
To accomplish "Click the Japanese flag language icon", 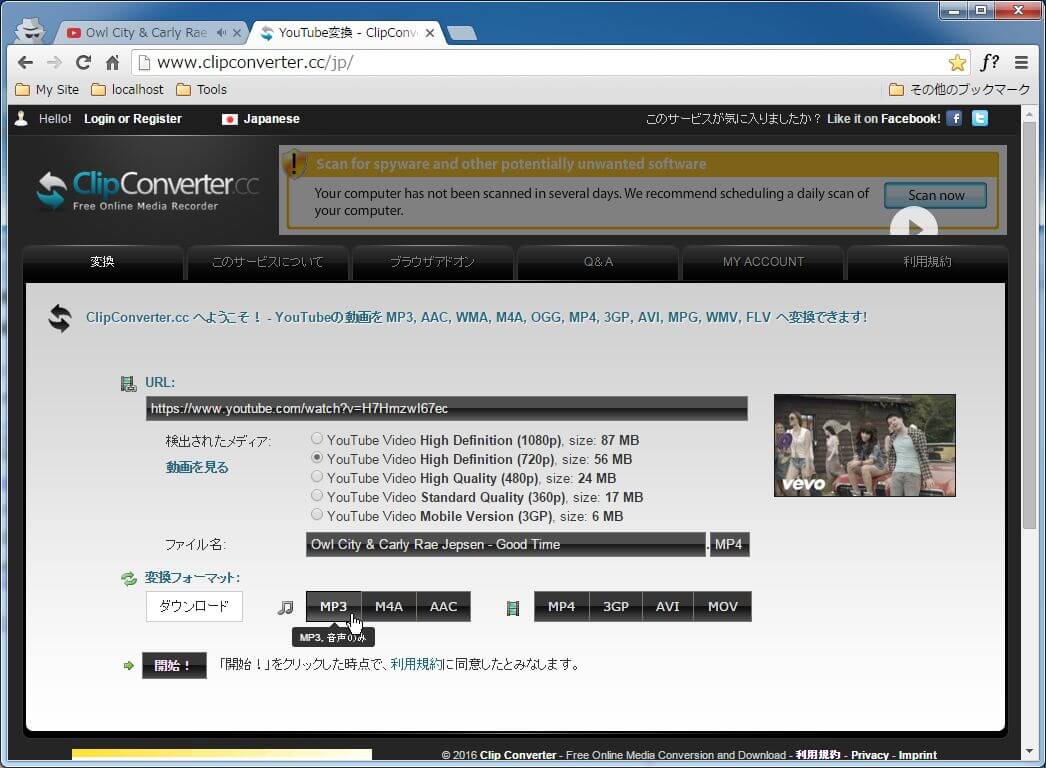I will (230, 119).
